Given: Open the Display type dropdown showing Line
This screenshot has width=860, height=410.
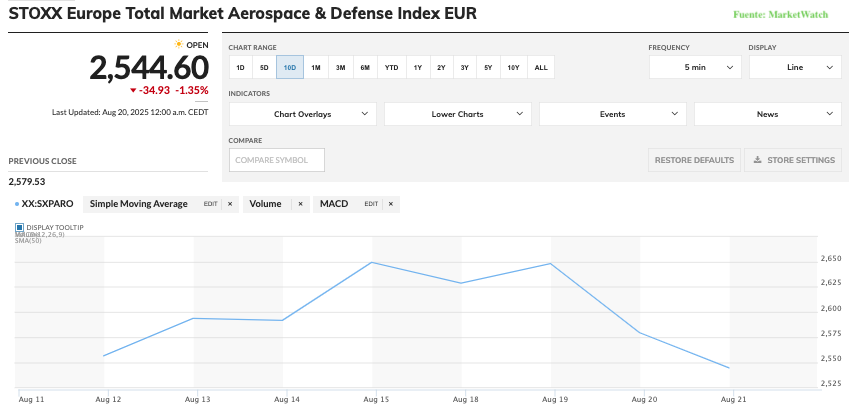Looking at the screenshot, I should (x=794, y=67).
